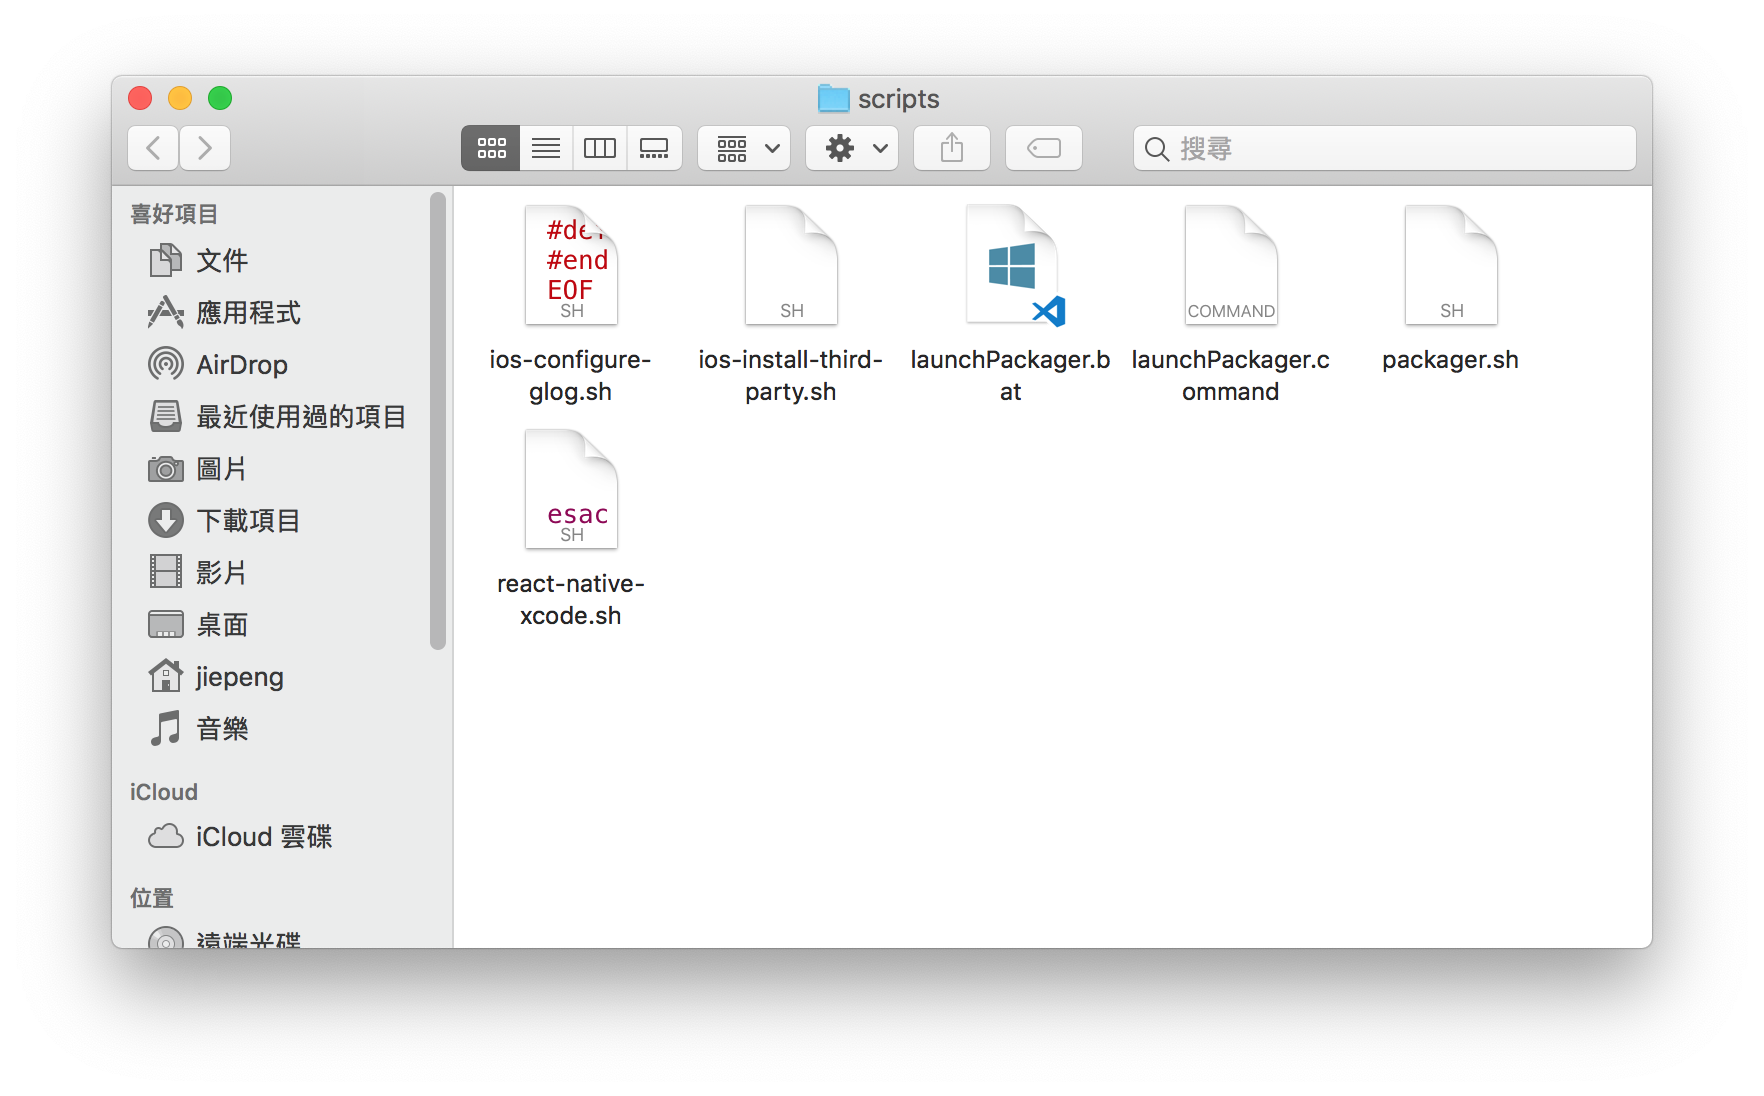The height and width of the screenshot is (1096, 1764).
Task: Switch to list view mode
Action: point(546,149)
